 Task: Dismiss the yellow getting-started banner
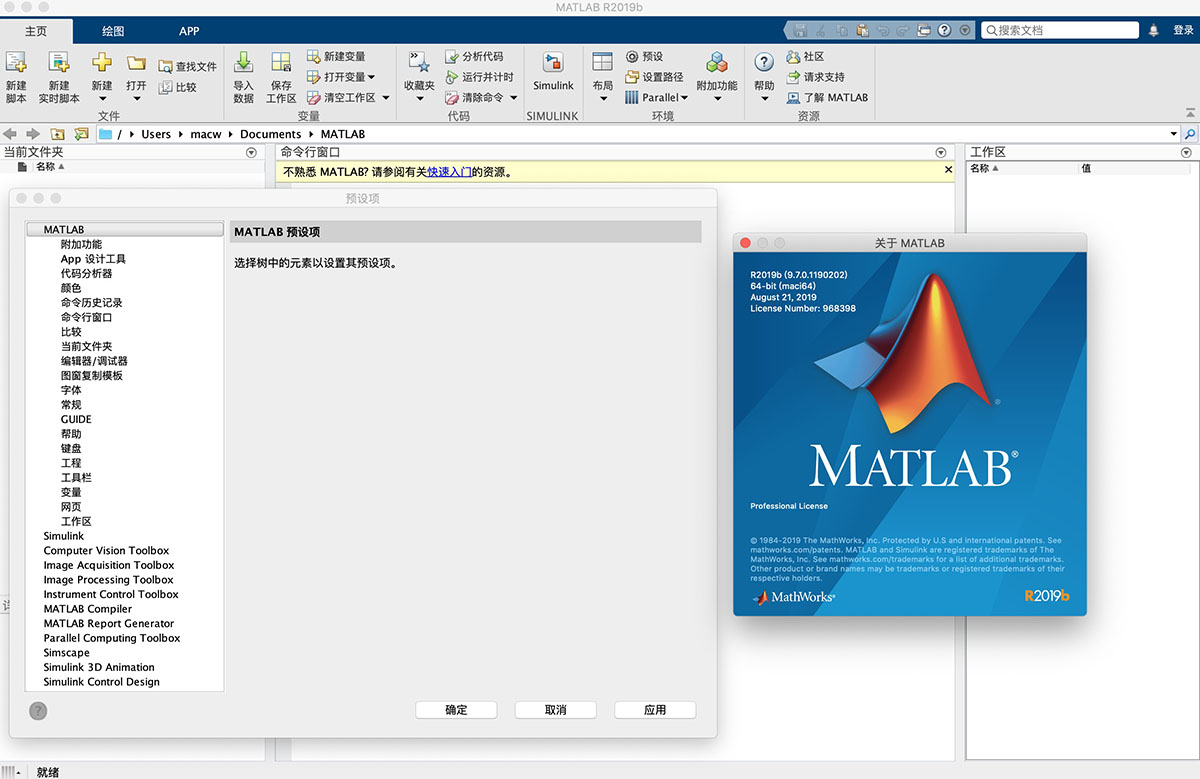[x=949, y=170]
